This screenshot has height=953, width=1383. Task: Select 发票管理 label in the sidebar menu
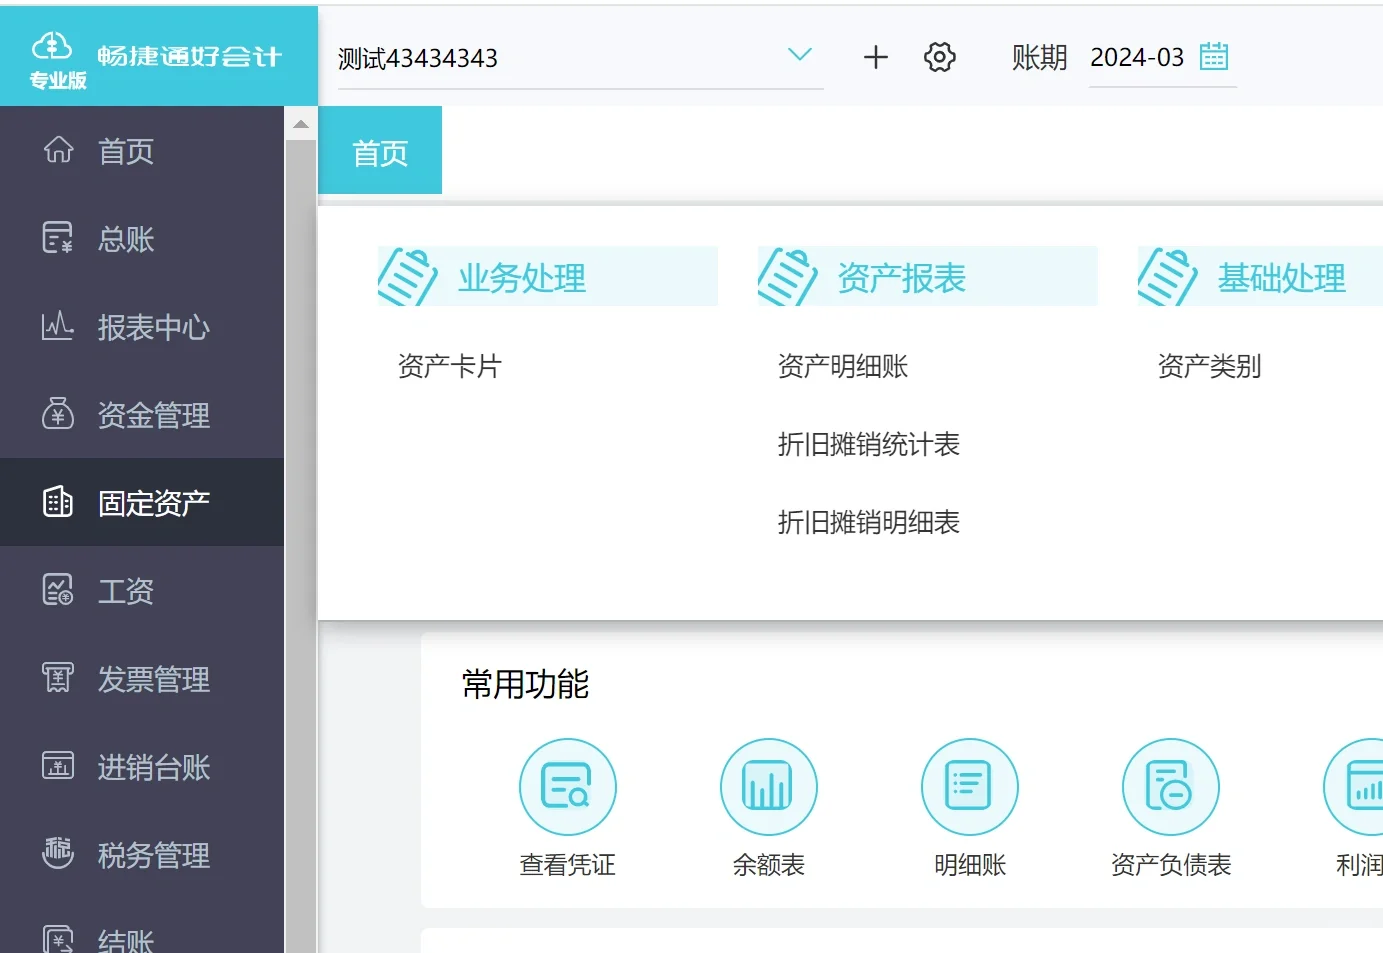(154, 679)
